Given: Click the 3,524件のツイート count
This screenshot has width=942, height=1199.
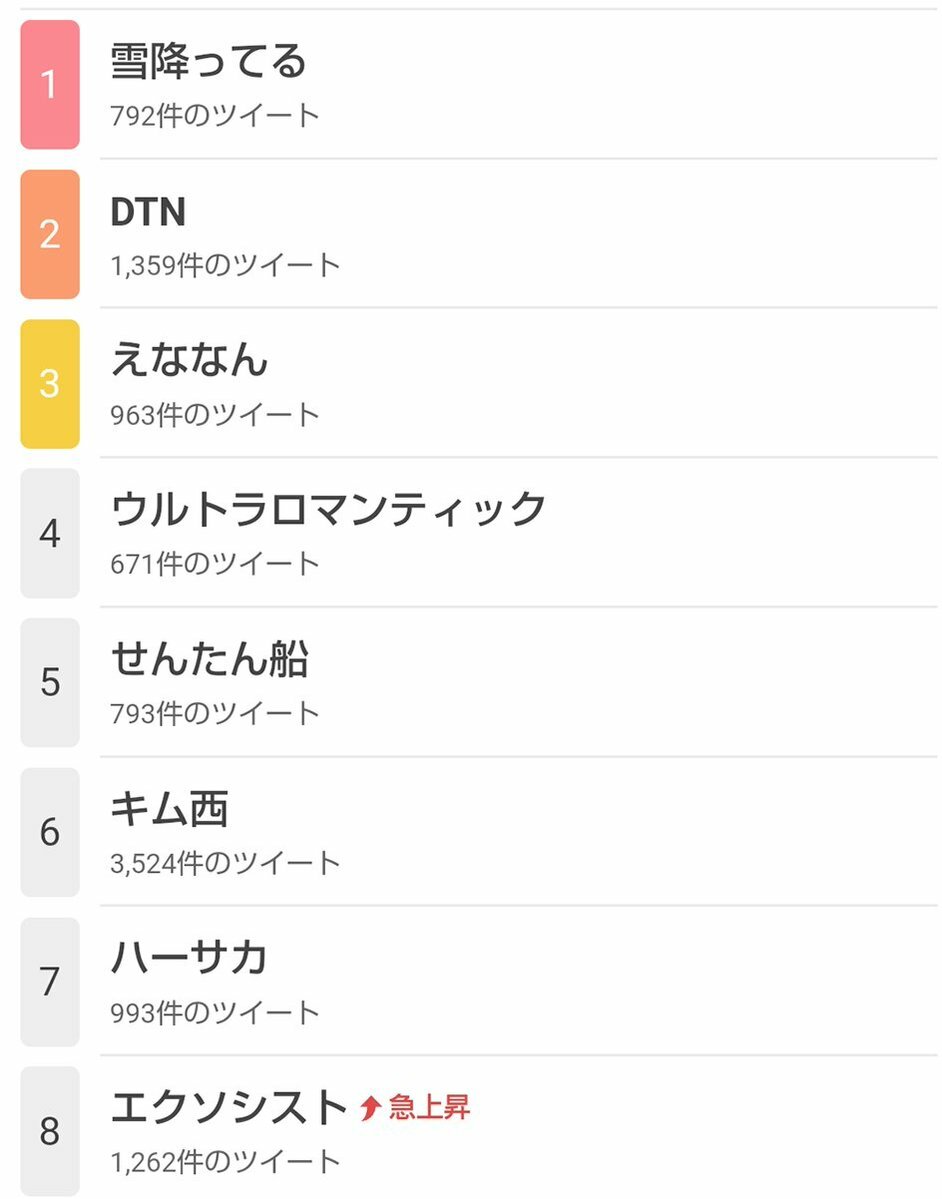Looking at the screenshot, I should click(x=226, y=863).
